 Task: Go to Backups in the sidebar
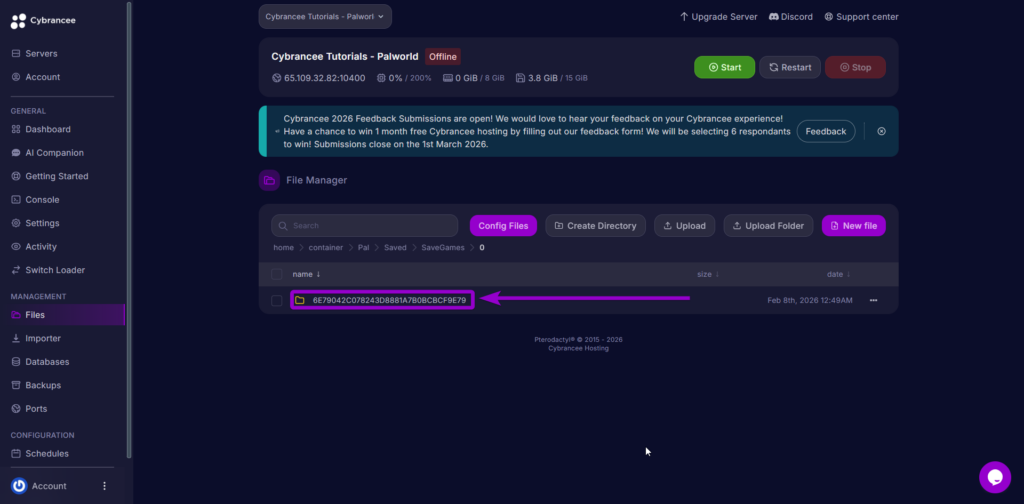[x=43, y=385]
